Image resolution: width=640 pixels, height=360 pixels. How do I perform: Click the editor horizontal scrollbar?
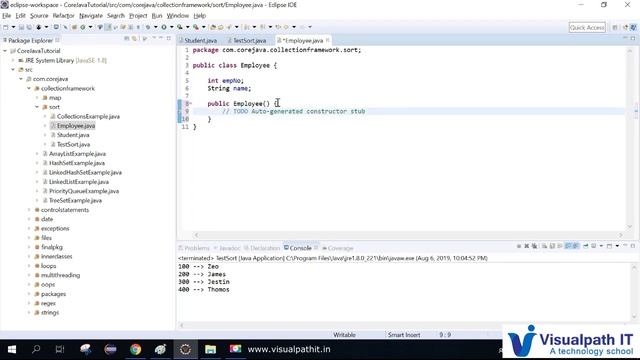point(408,235)
